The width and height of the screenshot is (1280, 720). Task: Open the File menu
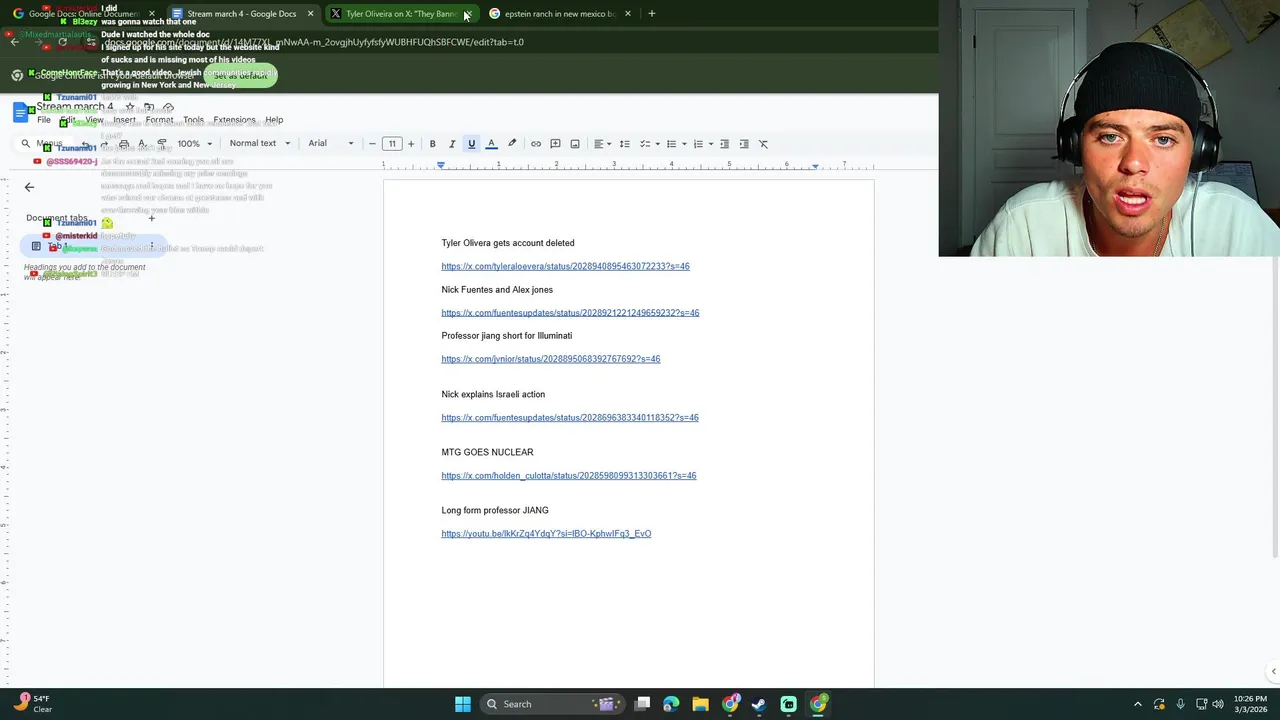[x=44, y=120]
